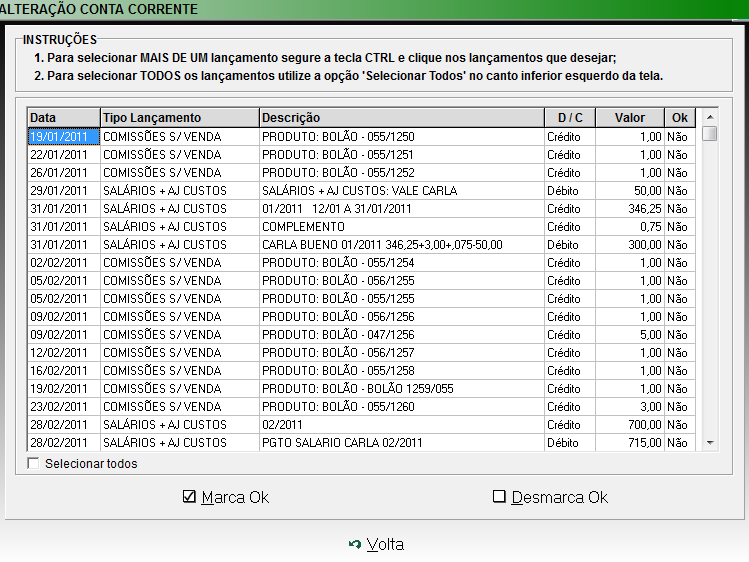
Task: Select row PRODUTO: BOLÃO - 056/1256
Action: click(362, 317)
